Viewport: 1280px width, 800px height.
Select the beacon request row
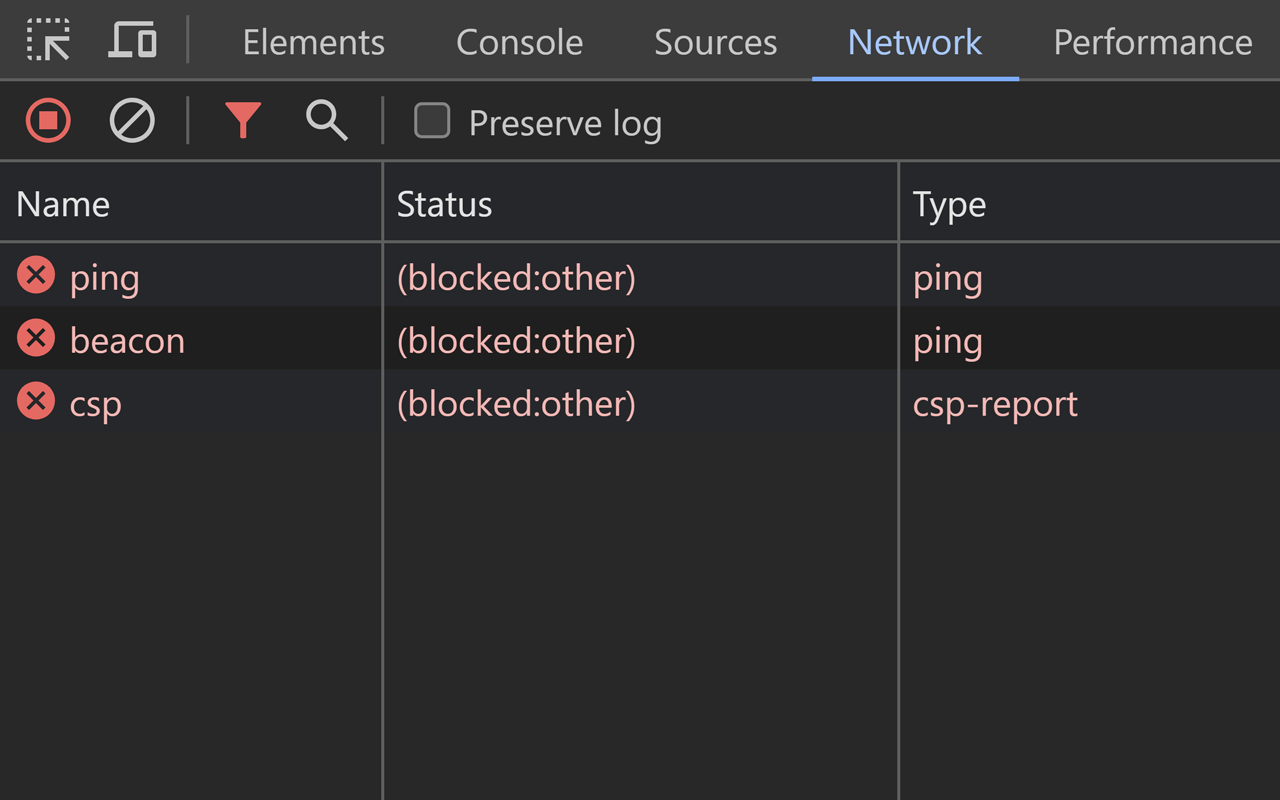[x=127, y=339]
